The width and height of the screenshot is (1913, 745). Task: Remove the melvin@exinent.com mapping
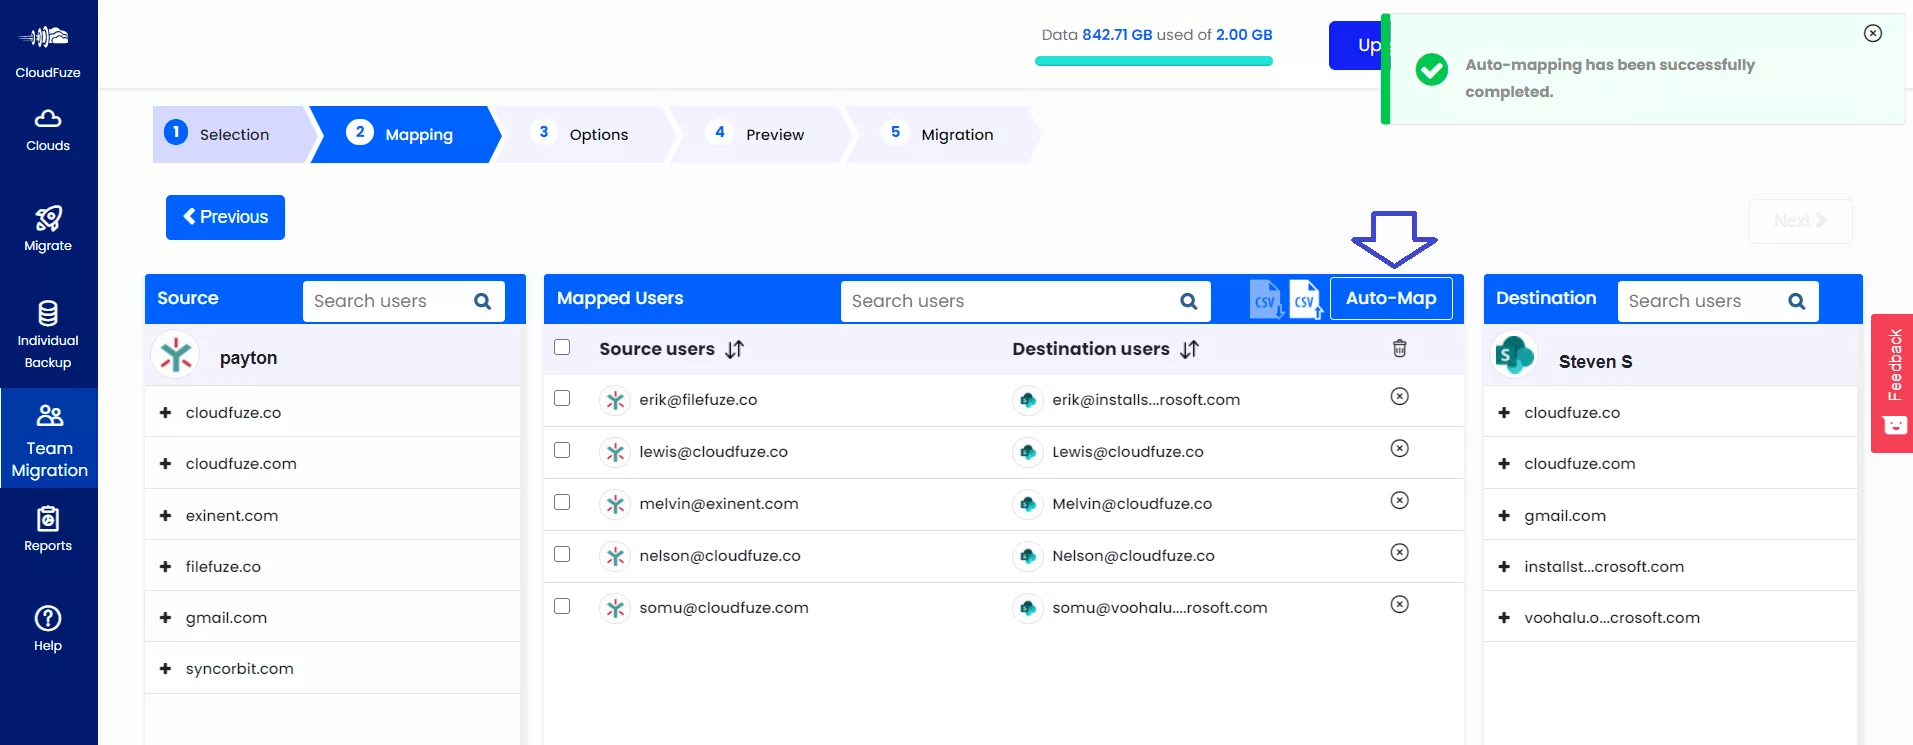1400,501
